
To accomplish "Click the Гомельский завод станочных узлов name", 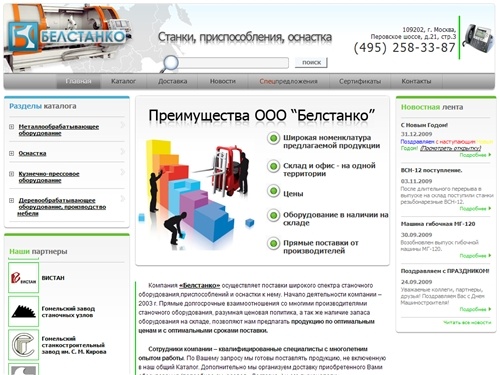I will pyautogui.click(x=68, y=312).
